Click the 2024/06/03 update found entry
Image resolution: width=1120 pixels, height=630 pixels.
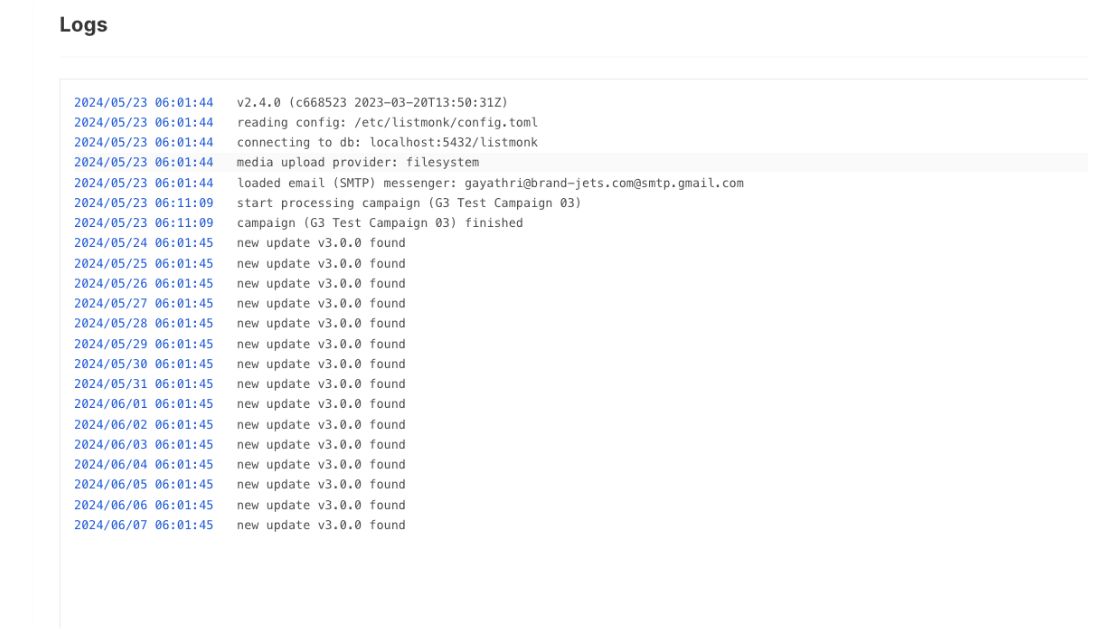pyautogui.click(x=321, y=444)
